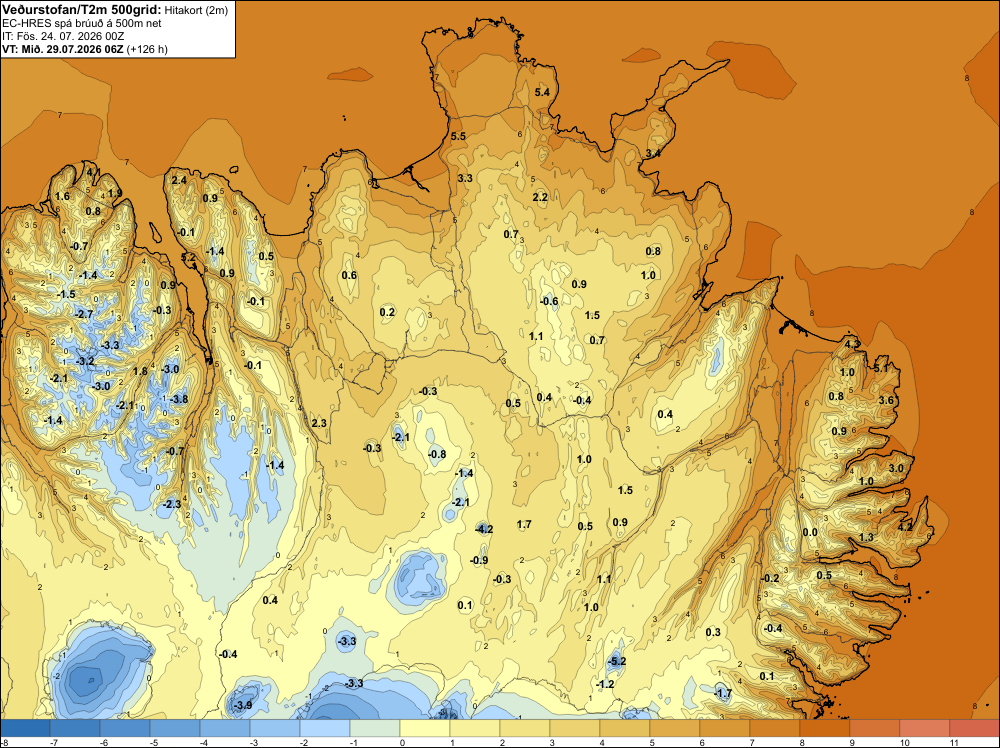Click the 5.1 temperature value

pyautogui.click(x=881, y=369)
